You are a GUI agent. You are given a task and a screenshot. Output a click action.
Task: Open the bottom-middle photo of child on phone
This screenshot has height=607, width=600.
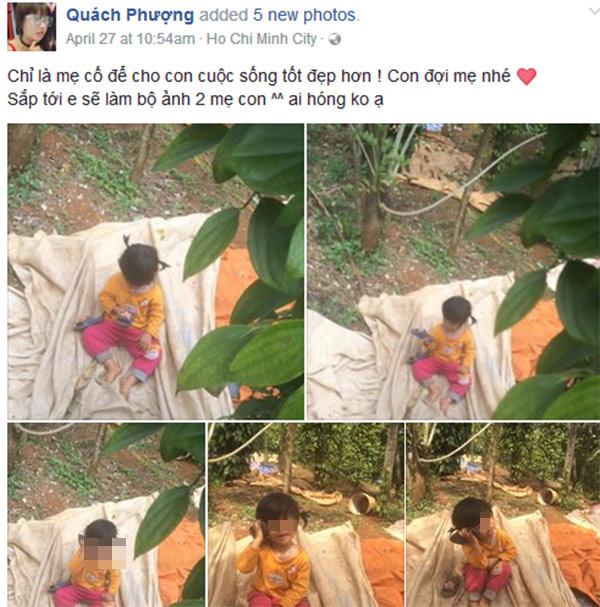point(306,515)
